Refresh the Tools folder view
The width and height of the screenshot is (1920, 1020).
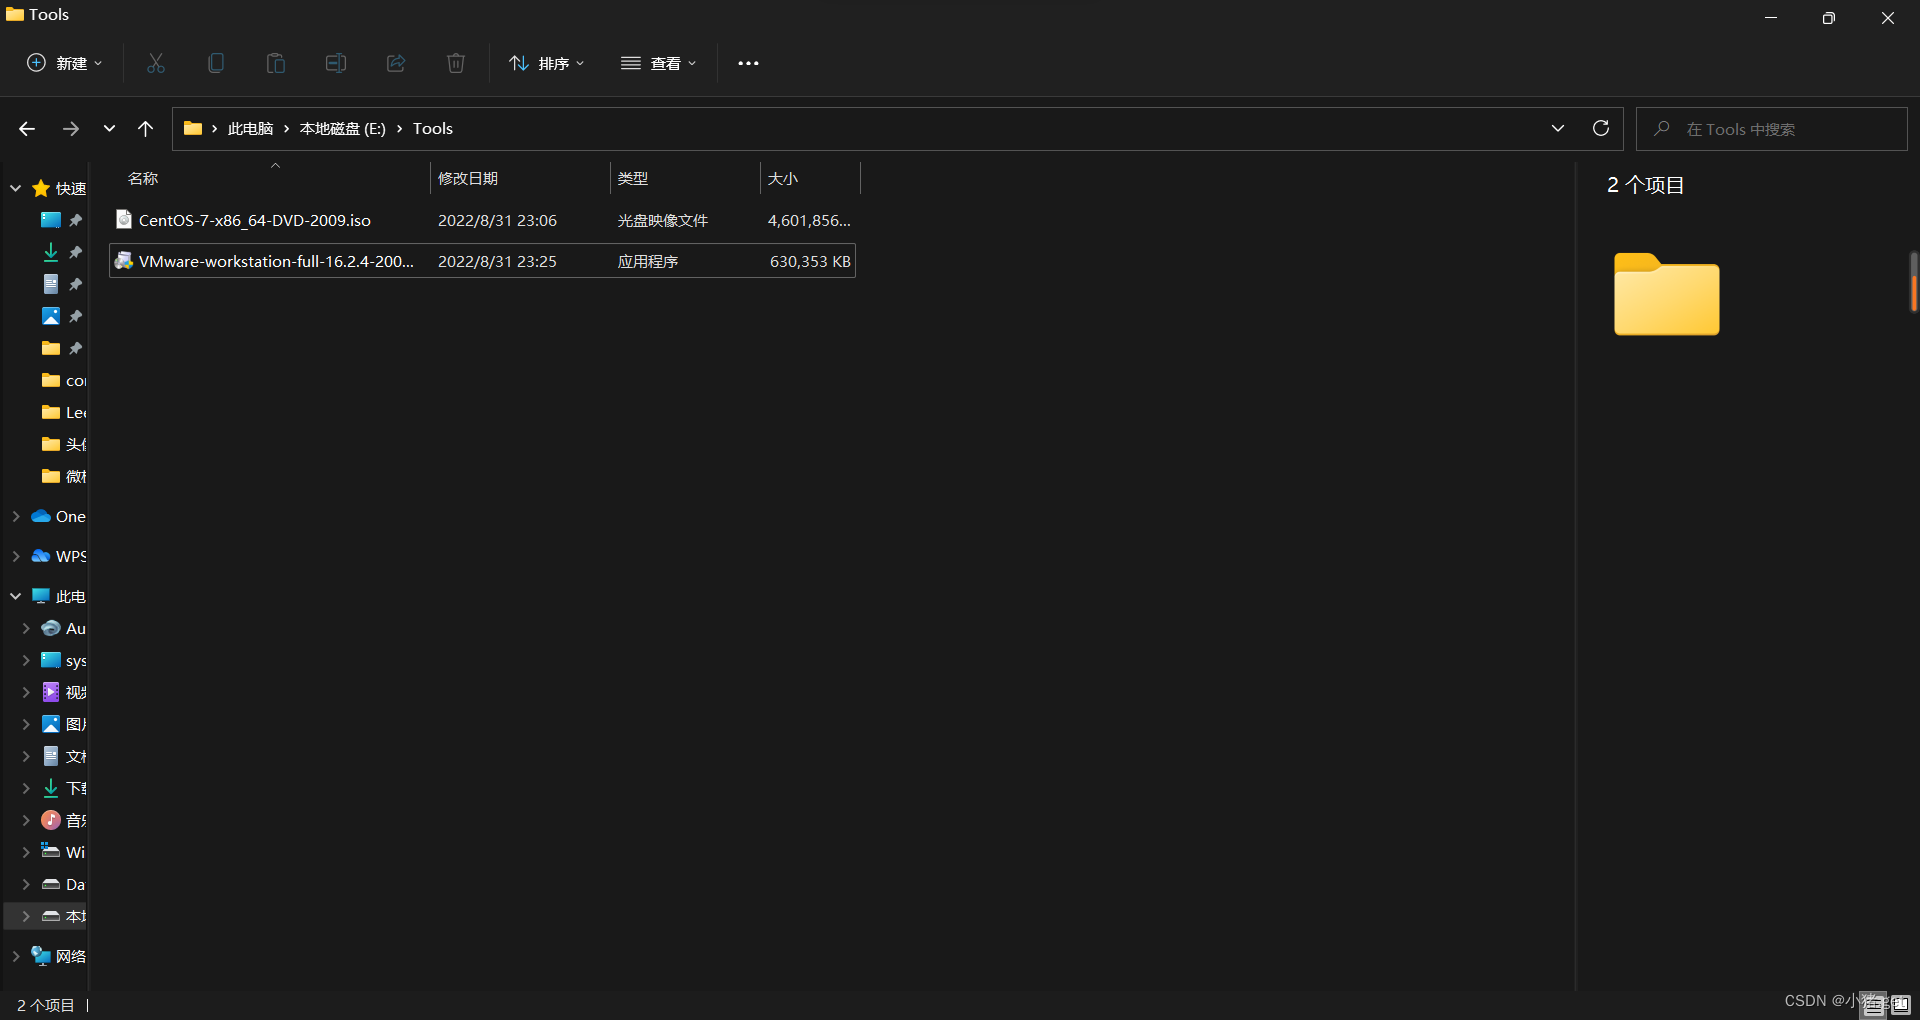coord(1601,128)
